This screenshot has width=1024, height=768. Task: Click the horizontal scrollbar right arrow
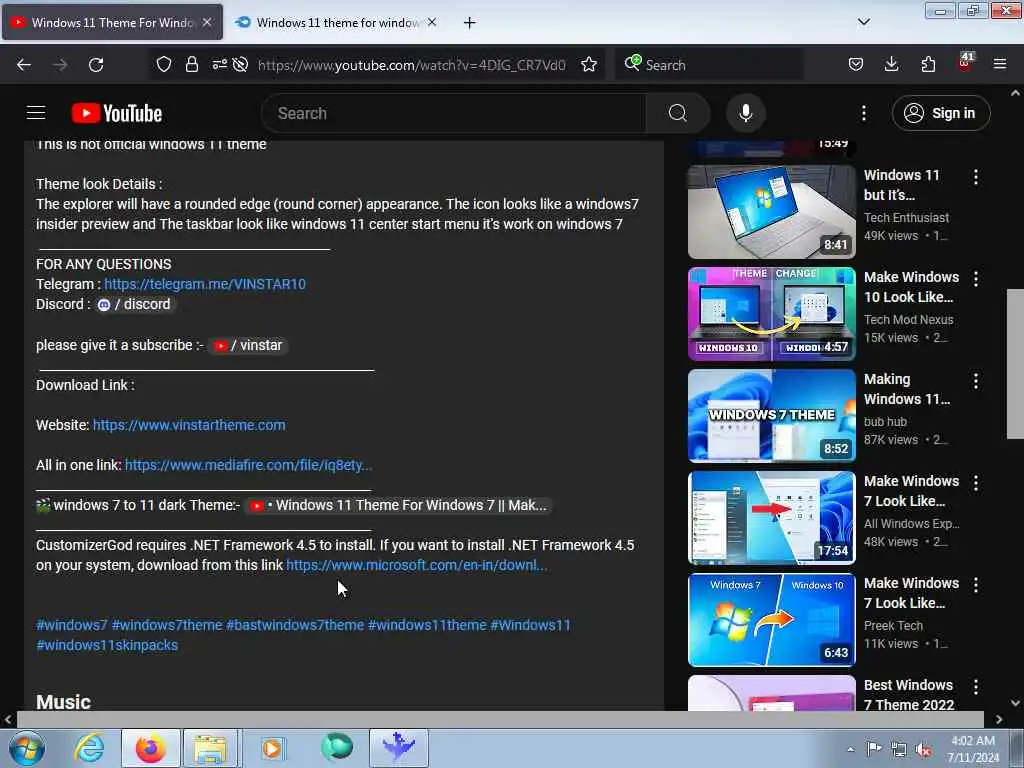tap(999, 719)
